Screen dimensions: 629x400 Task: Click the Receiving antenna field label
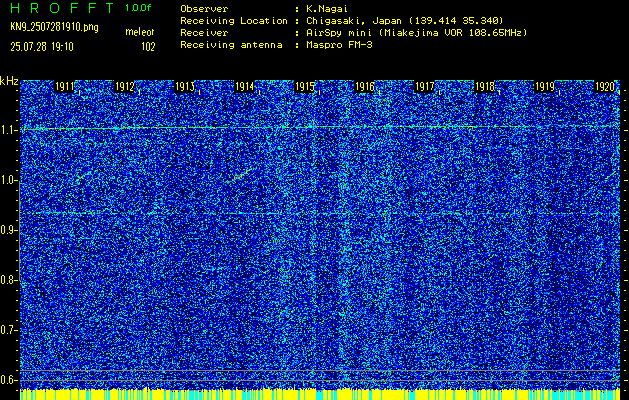tap(231, 45)
